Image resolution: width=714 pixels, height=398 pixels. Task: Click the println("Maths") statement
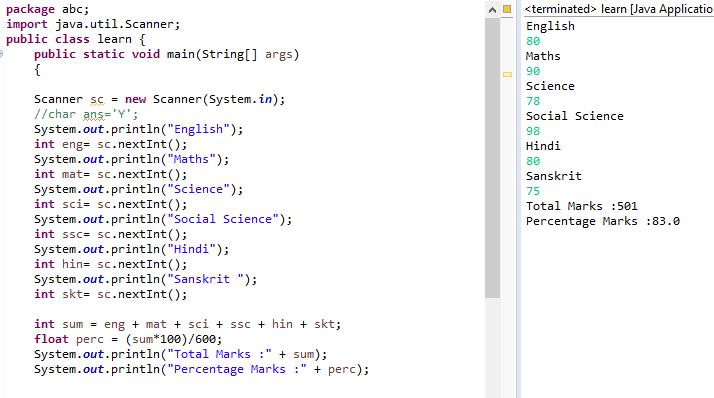pyautogui.click(x=131, y=159)
